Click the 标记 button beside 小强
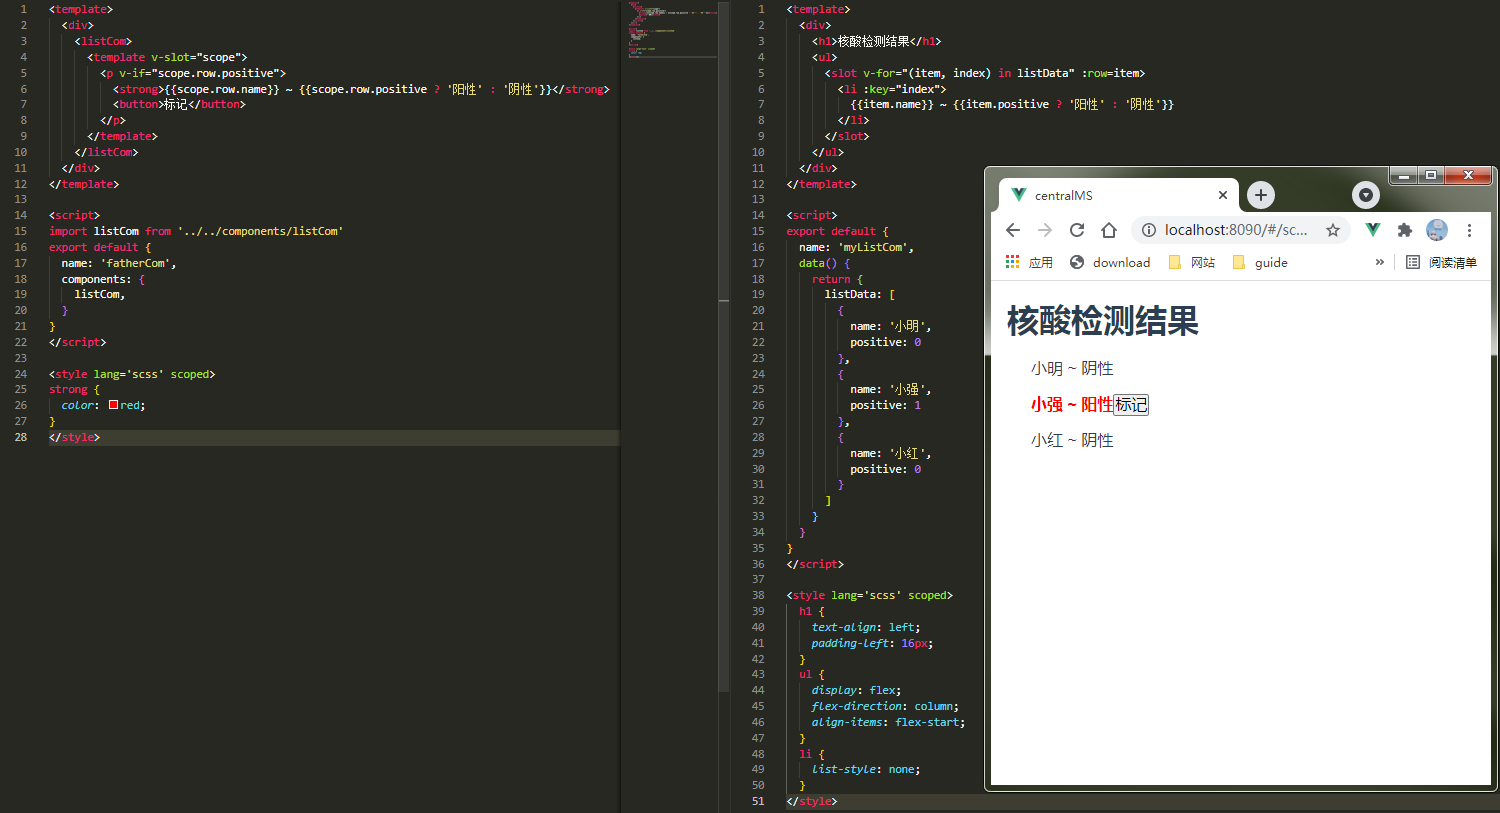The image size is (1500, 813). point(1131,404)
